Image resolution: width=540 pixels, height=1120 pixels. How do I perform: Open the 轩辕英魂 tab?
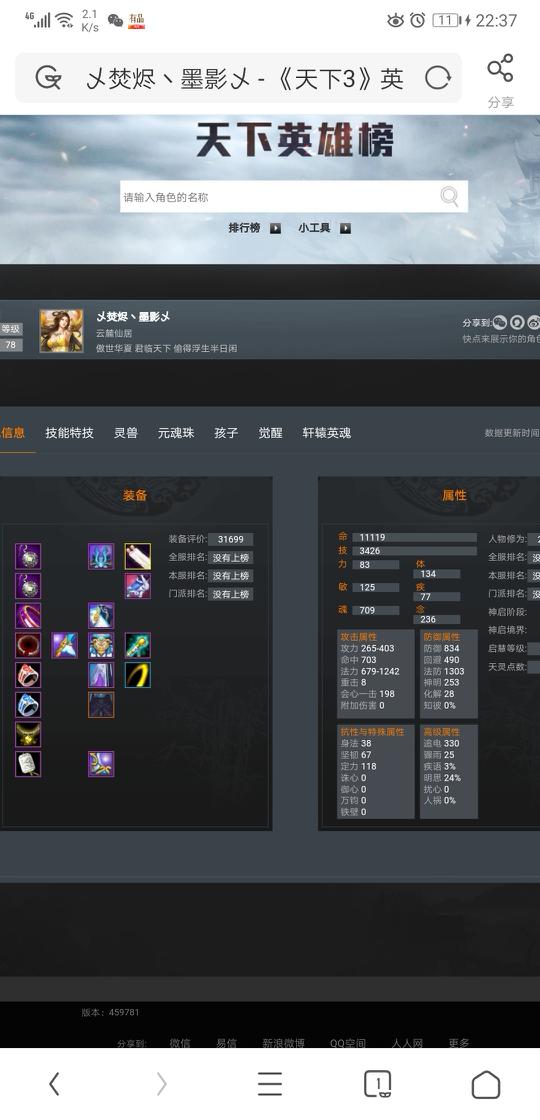[326, 433]
